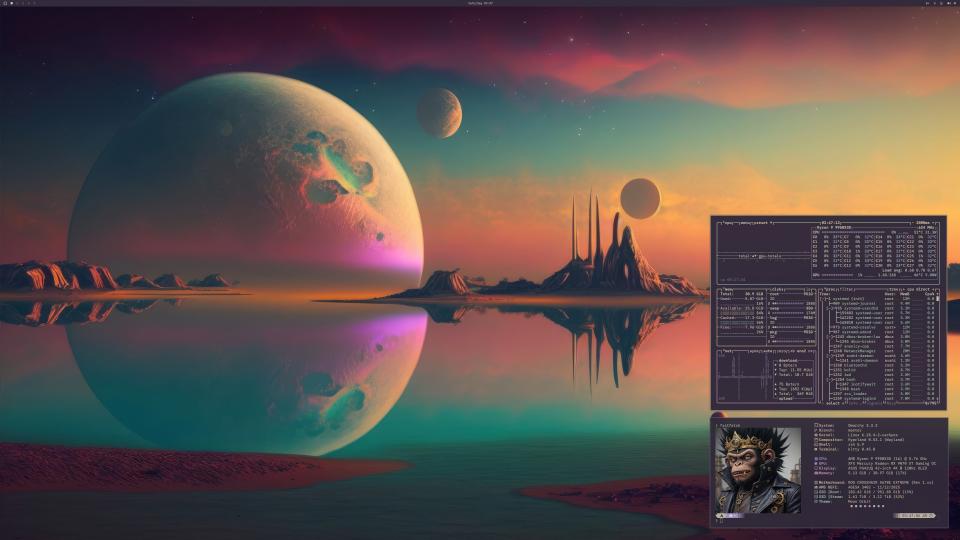Image resolution: width=960 pixels, height=540 pixels.
Task: Click the GPU icon in fastfetch output
Action: 816,463
